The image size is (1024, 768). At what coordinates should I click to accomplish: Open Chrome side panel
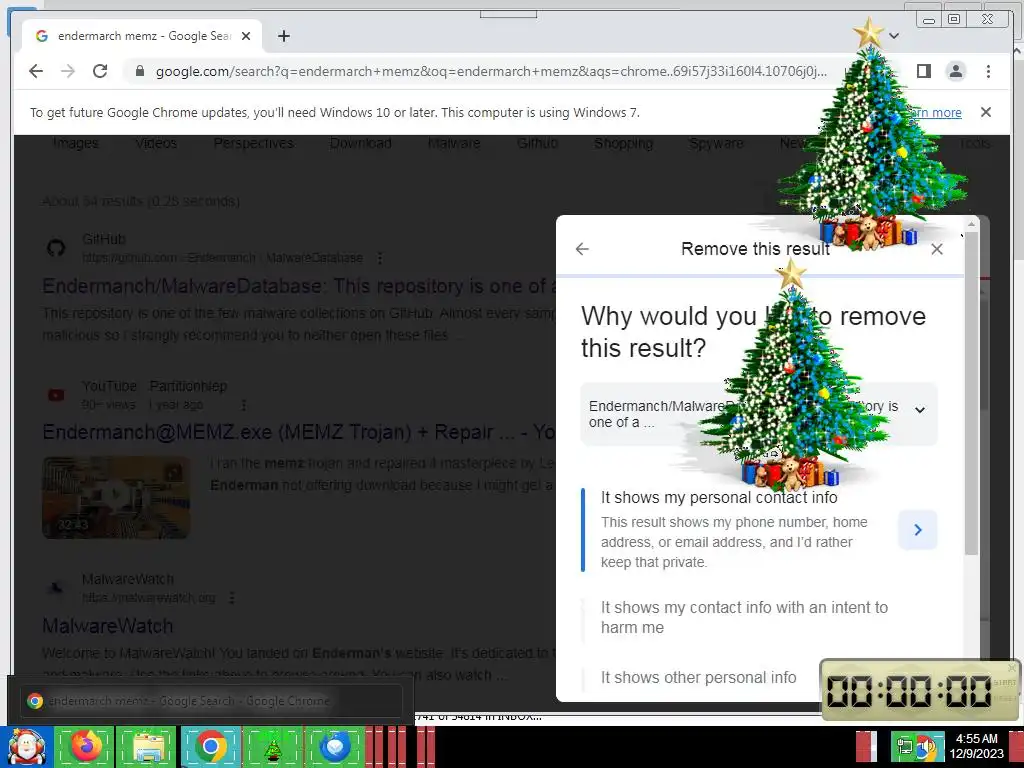coord(923,71)
